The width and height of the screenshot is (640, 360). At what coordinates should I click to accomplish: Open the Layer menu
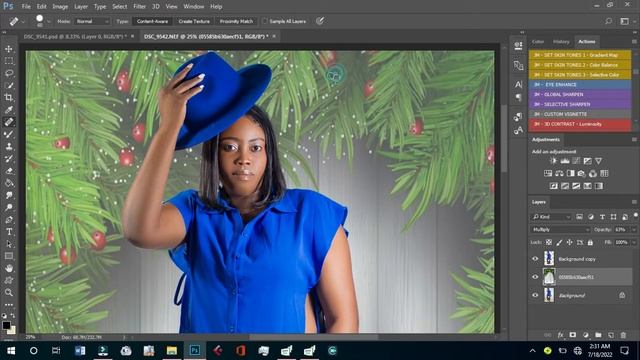tap(81, 7)
